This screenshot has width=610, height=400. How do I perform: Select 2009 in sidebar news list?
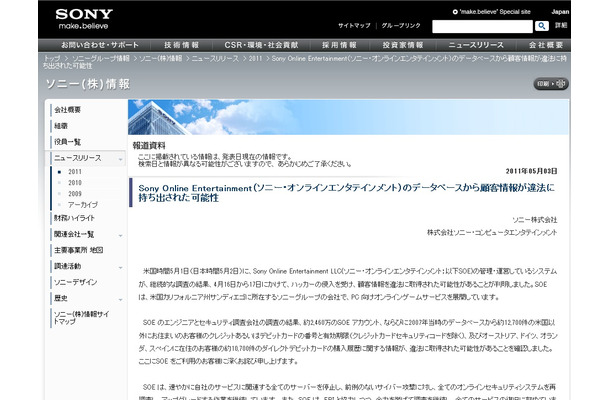coord(75,193)
